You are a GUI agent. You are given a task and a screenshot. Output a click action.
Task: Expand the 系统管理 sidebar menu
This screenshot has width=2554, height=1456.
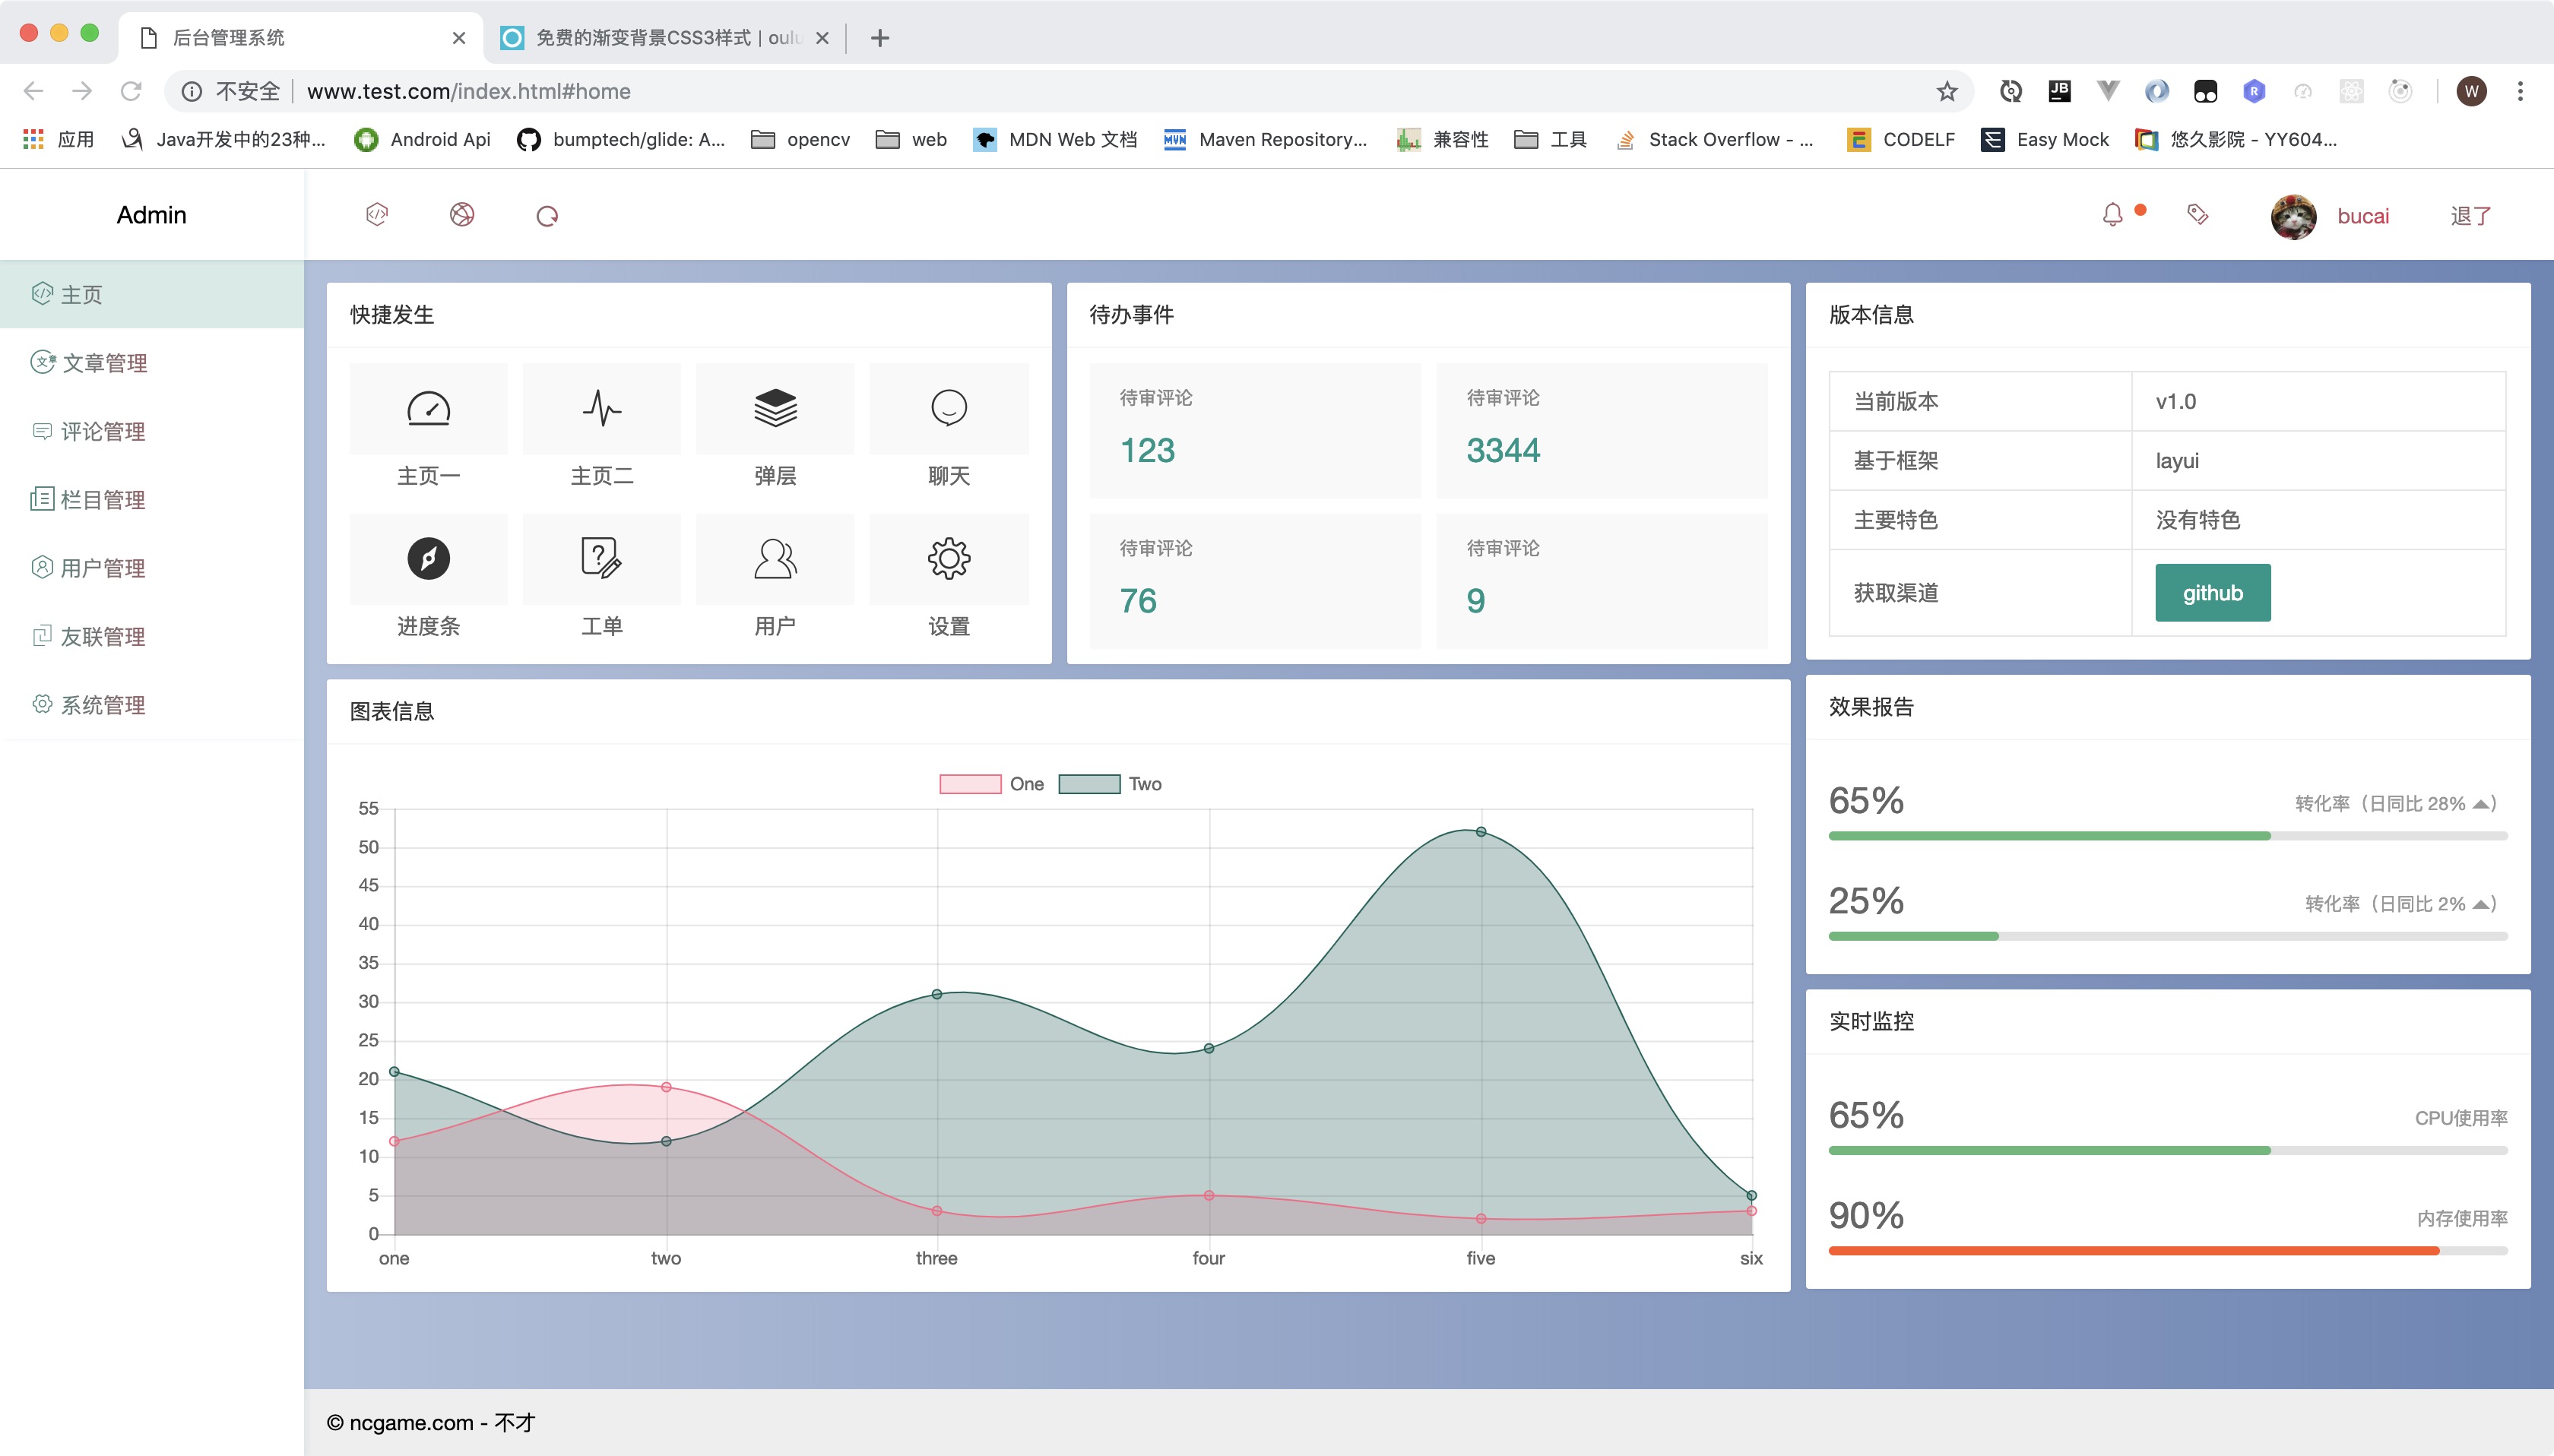pyautogui.click(x=102, y=705)
